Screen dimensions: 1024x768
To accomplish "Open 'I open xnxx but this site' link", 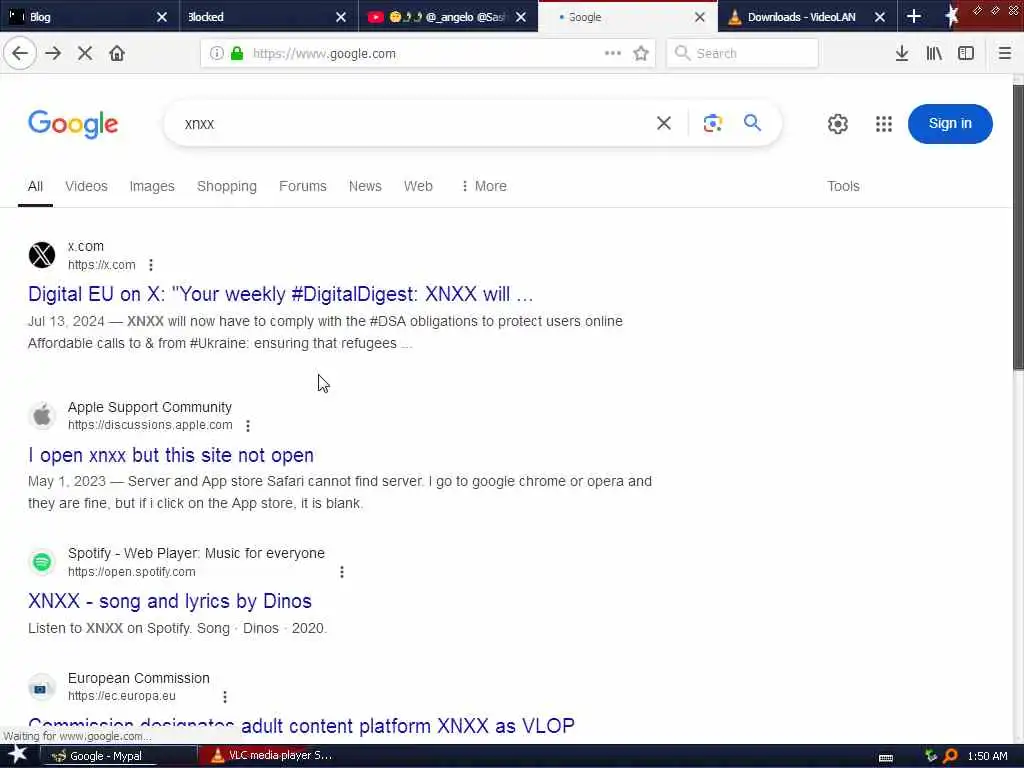I will pos(170,455).
